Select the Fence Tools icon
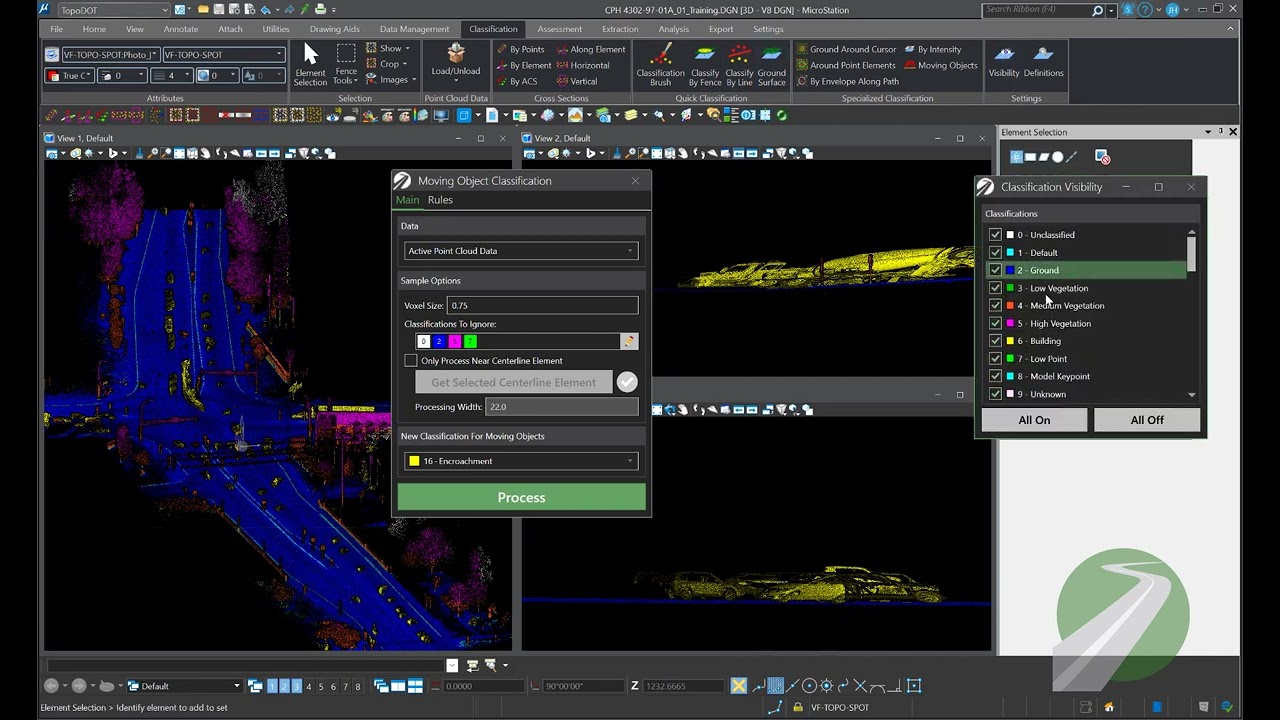 tap(346, 64)
